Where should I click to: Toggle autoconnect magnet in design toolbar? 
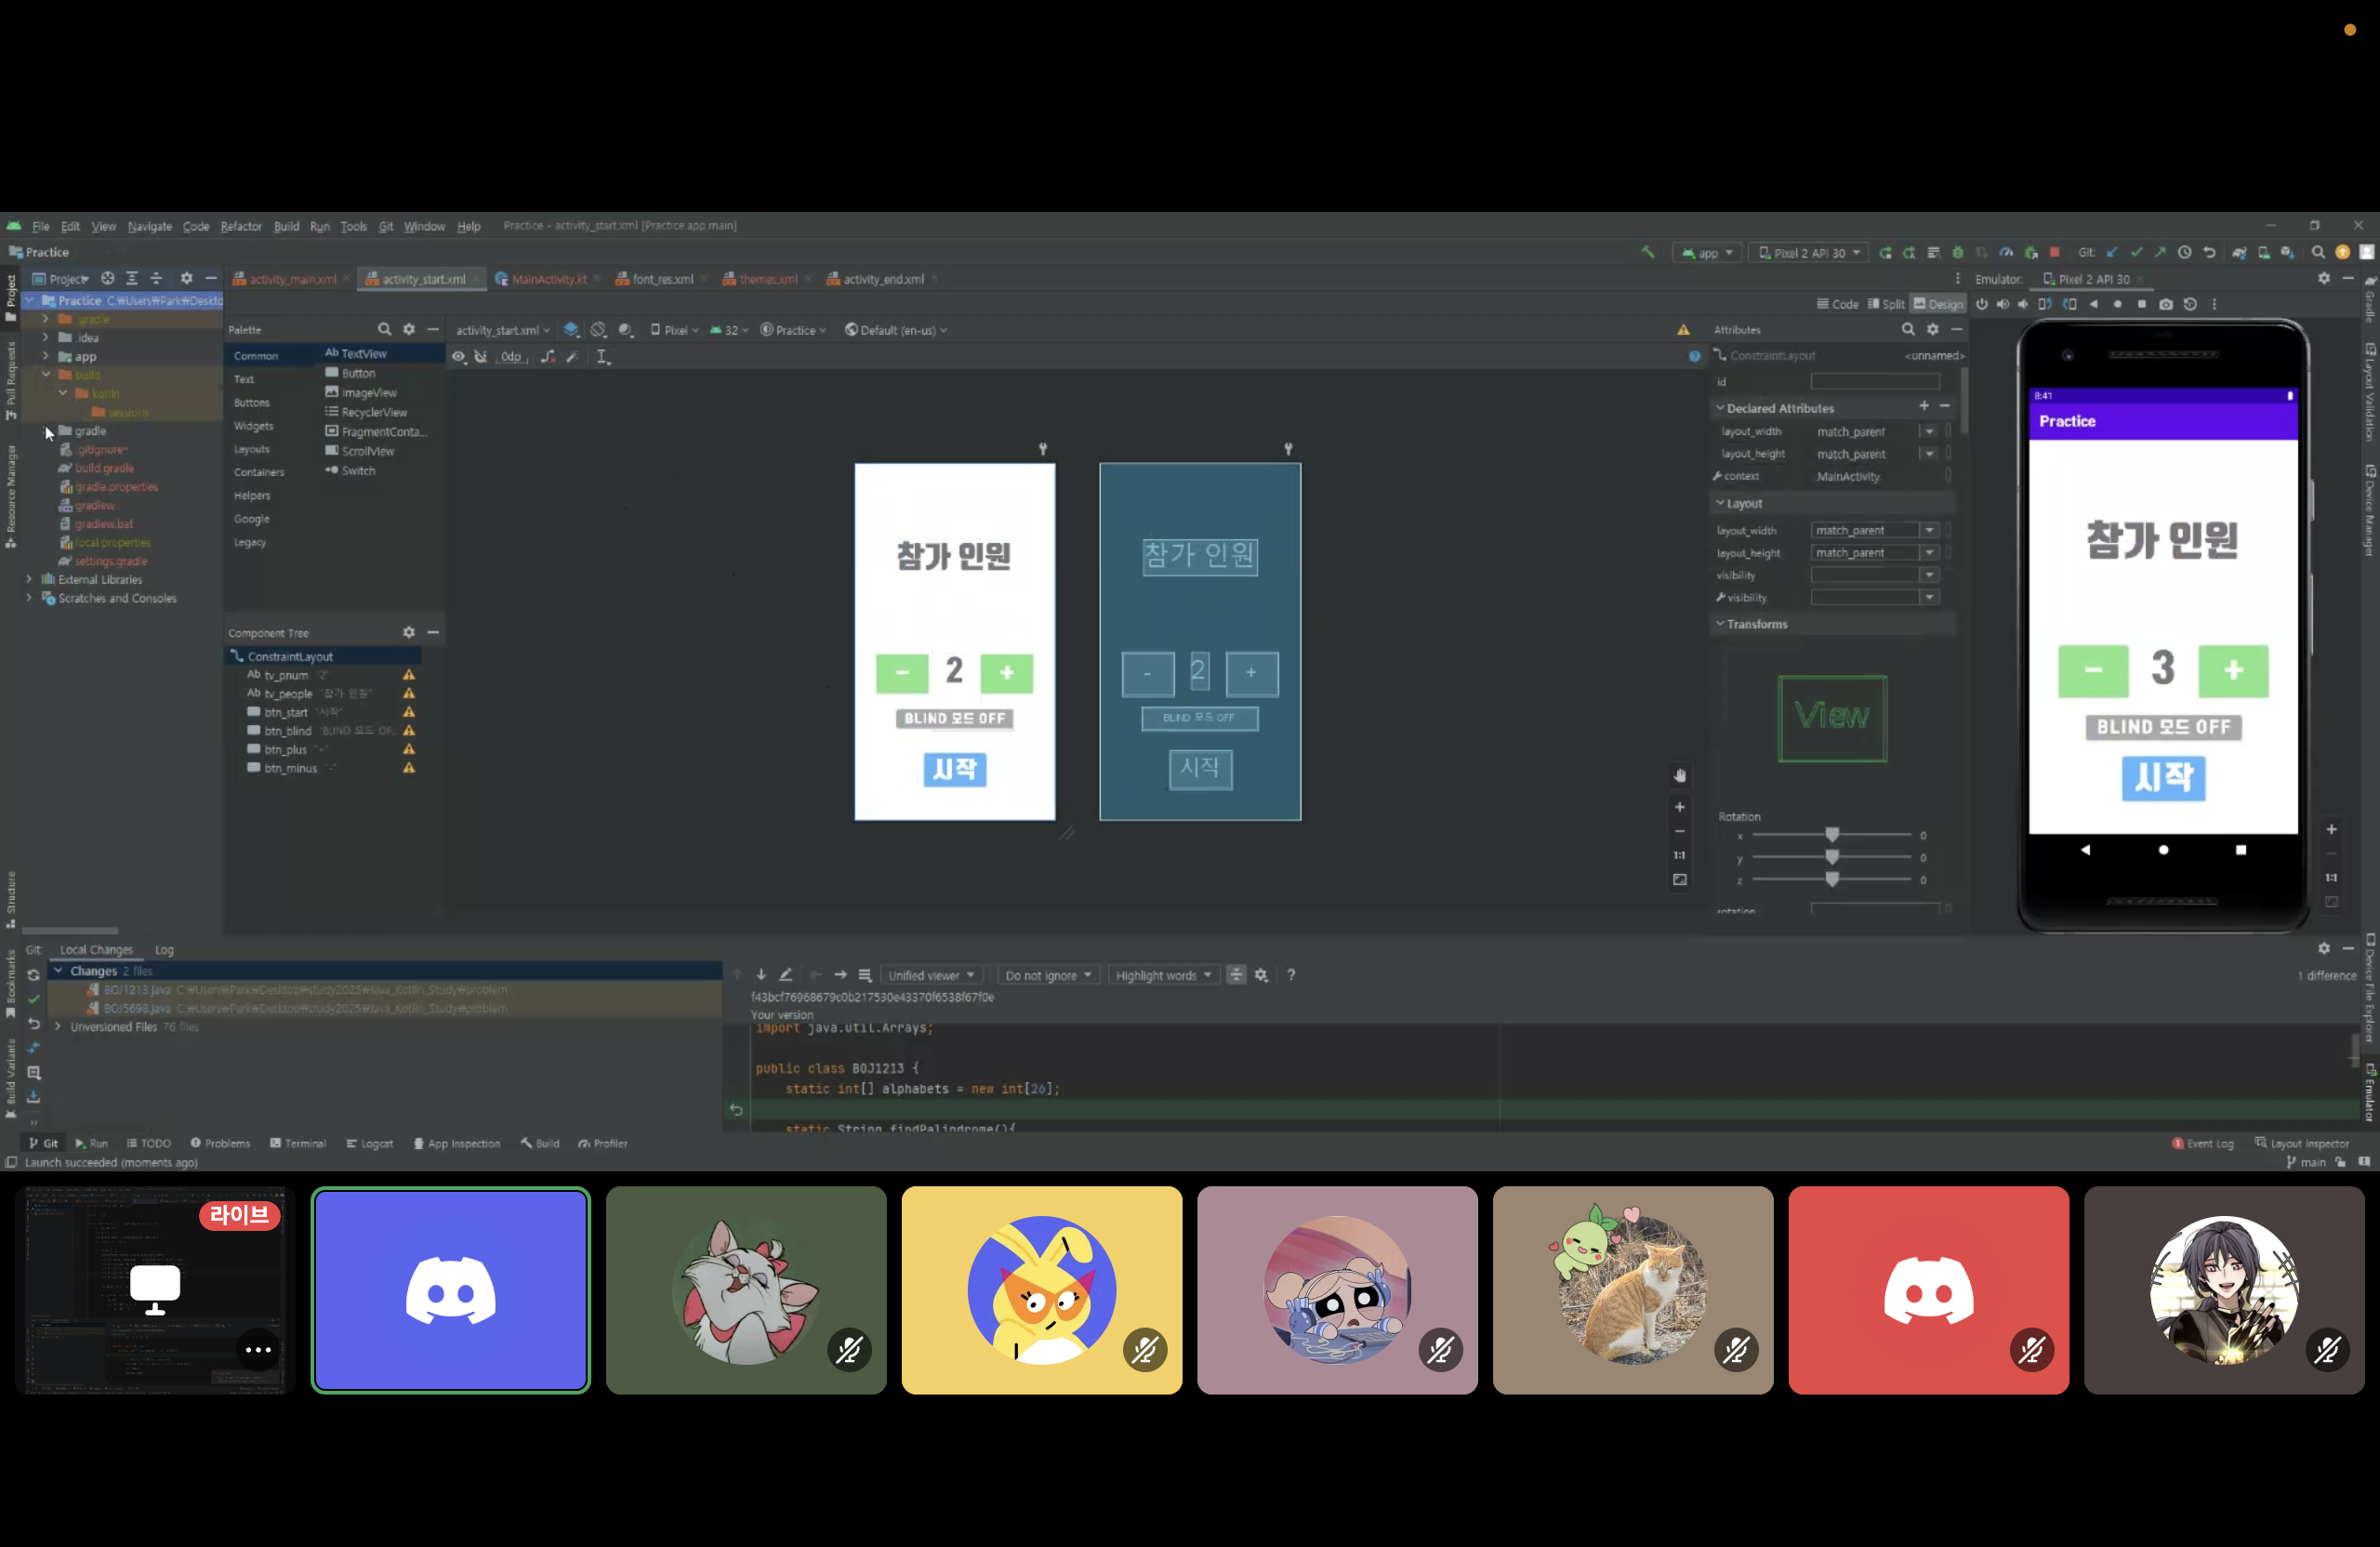(x=481, y=356)
